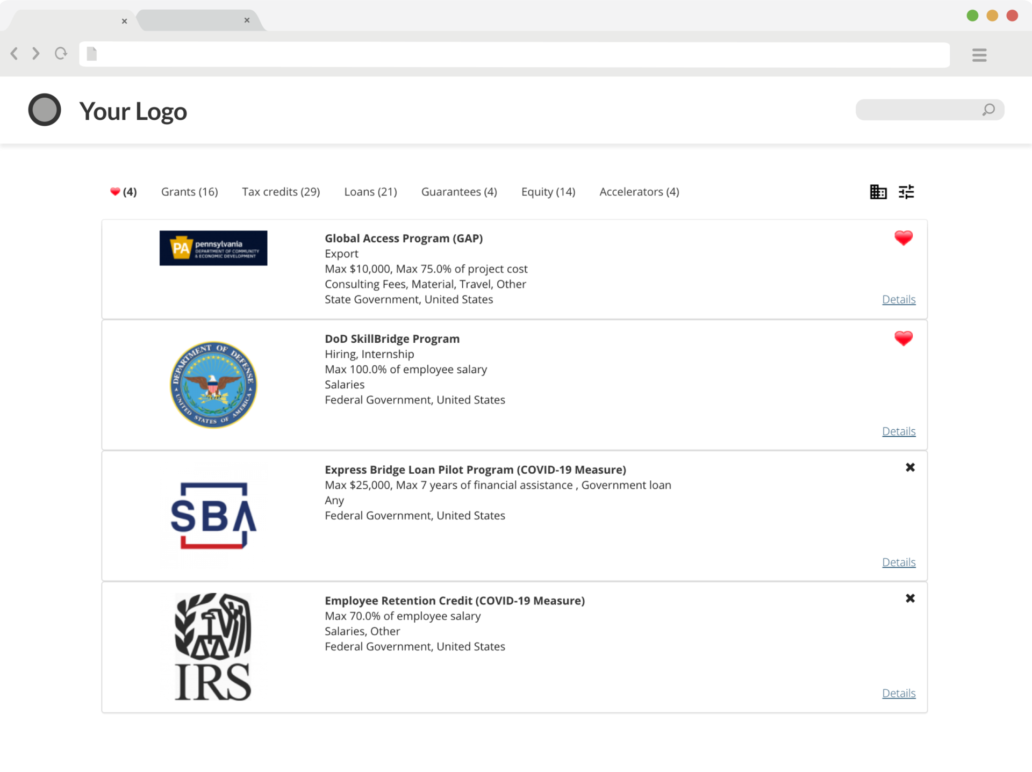
Task: Open the browser hamburger menu
Action: (979, 55)
